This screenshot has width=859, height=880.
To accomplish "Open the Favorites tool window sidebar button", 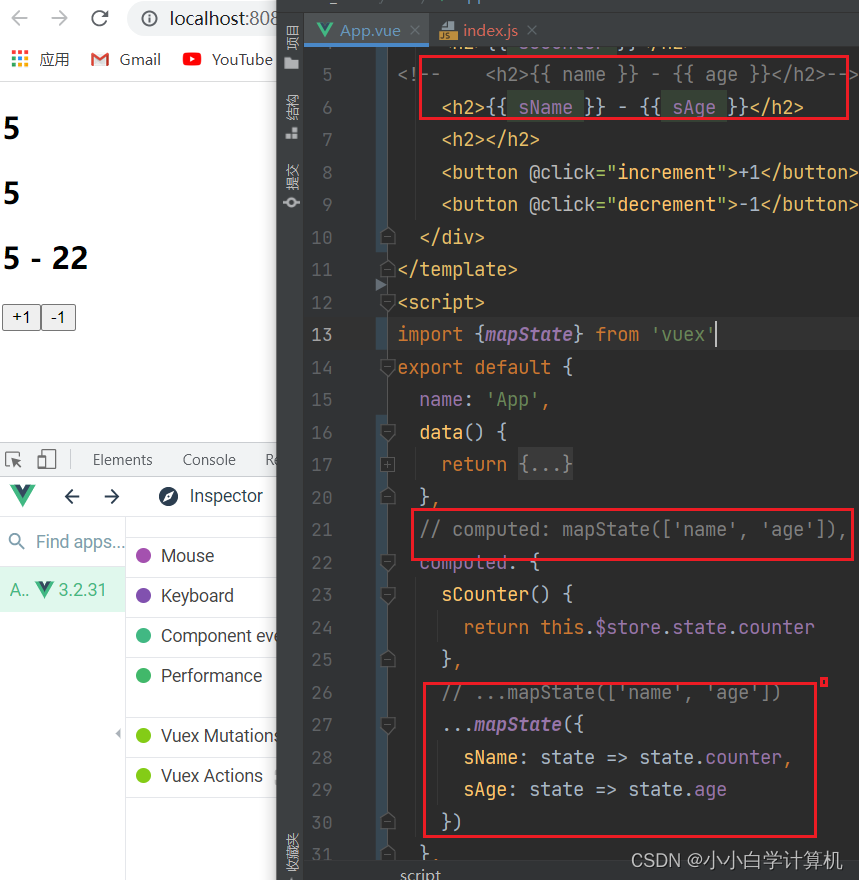I will (292, 853).
